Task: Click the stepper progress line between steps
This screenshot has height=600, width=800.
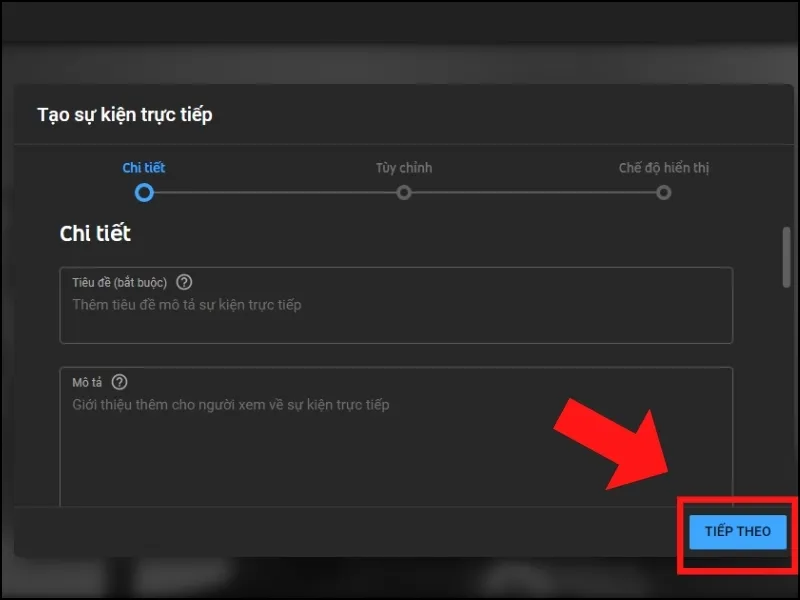Action: [274, 192]
